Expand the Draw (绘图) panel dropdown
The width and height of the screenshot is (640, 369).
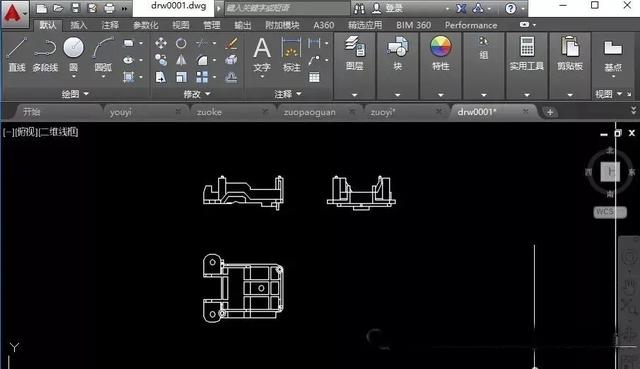point(75,94)
